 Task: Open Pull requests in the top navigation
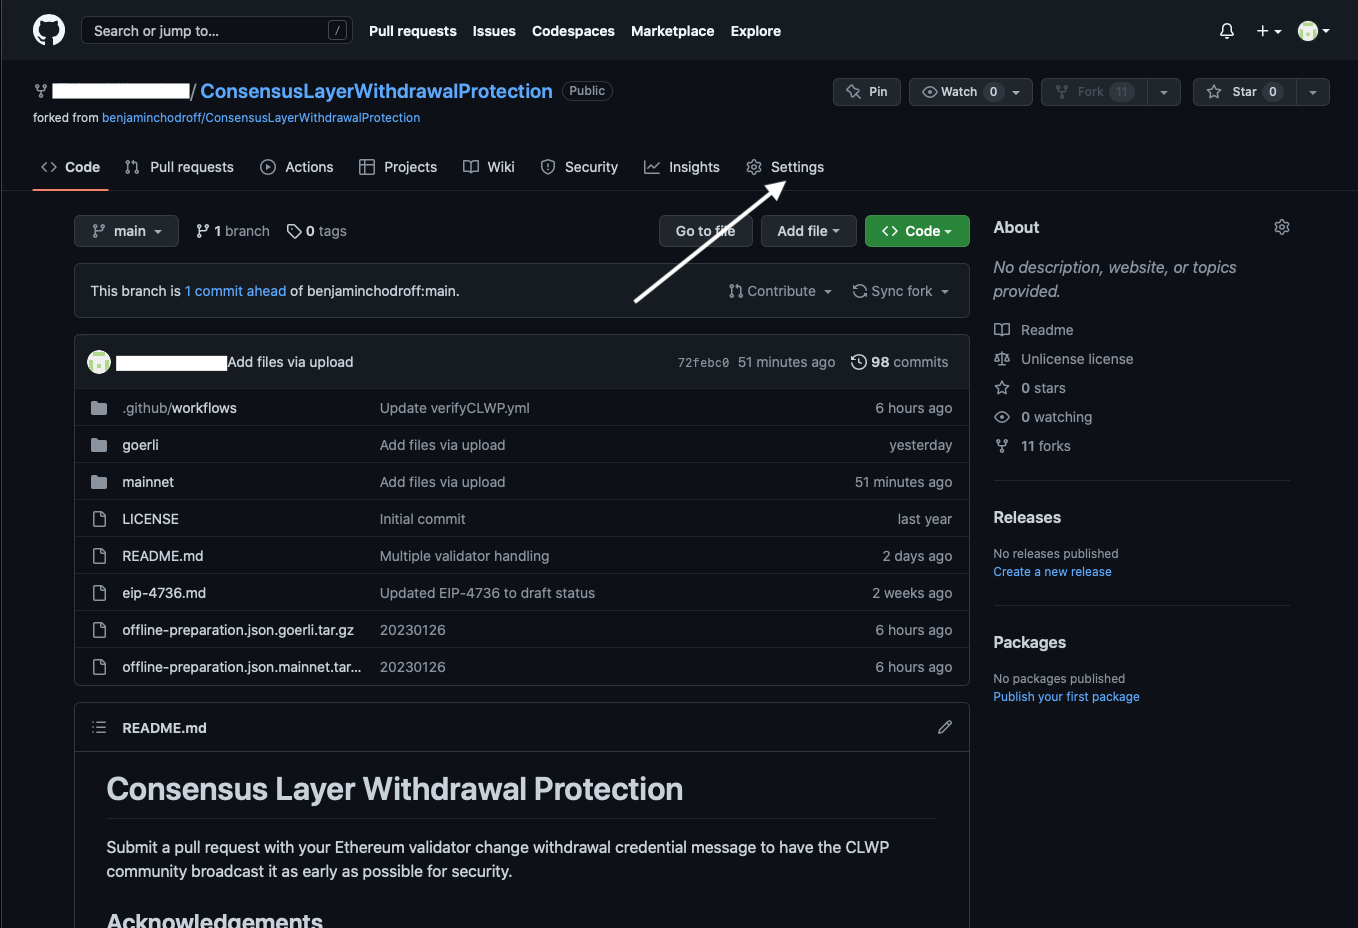click(x=412, y=31)
